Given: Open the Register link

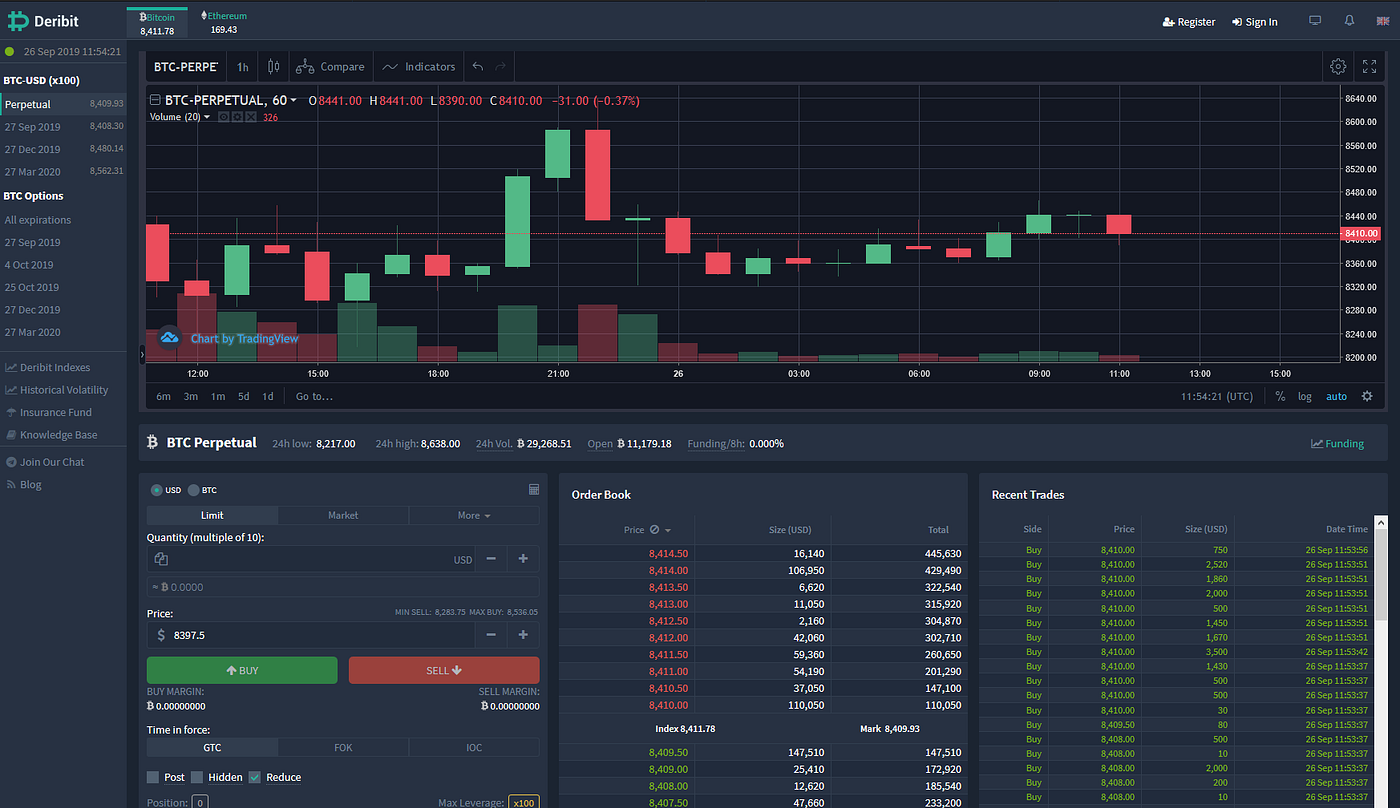Looking at the screenshot, I should (1189, 21).
